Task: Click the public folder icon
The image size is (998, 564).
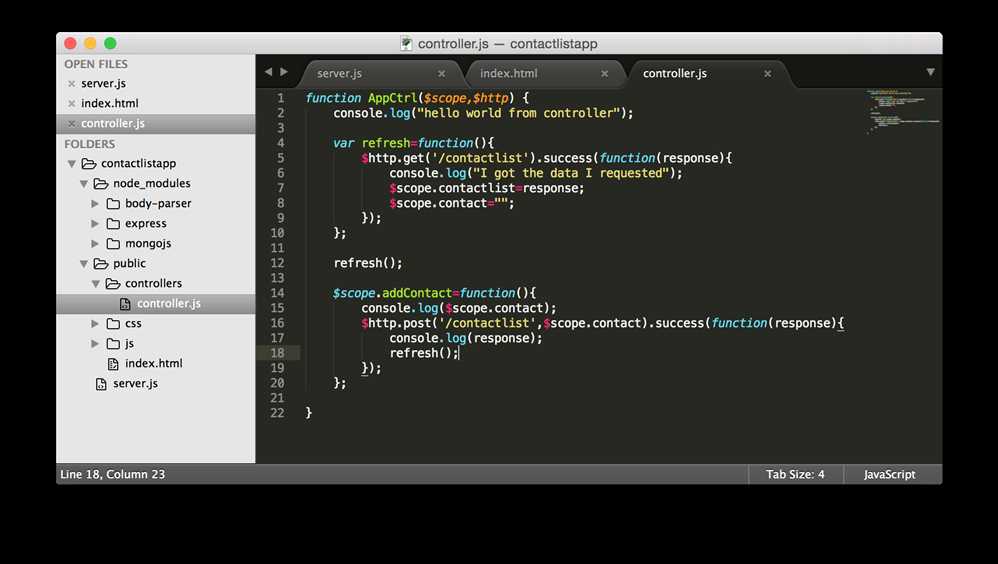Action: [x=101, y=264]
